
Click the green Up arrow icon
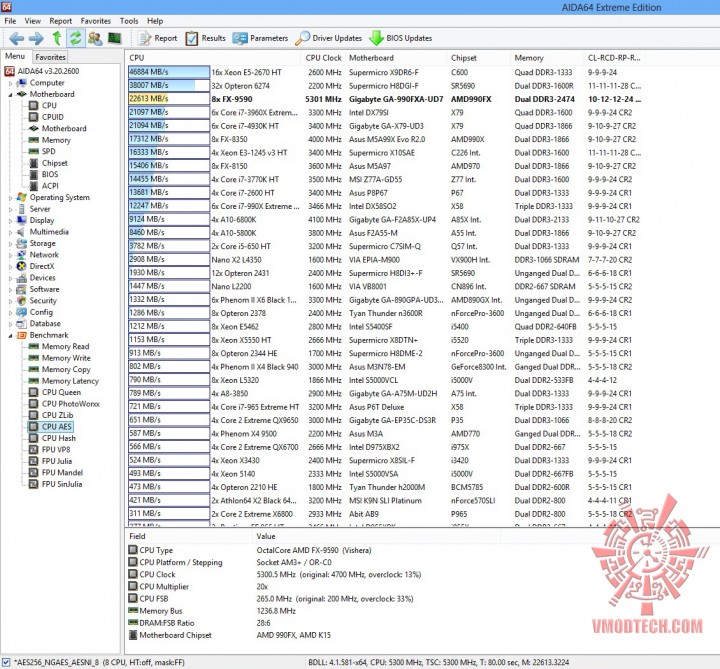click(57, 38)
